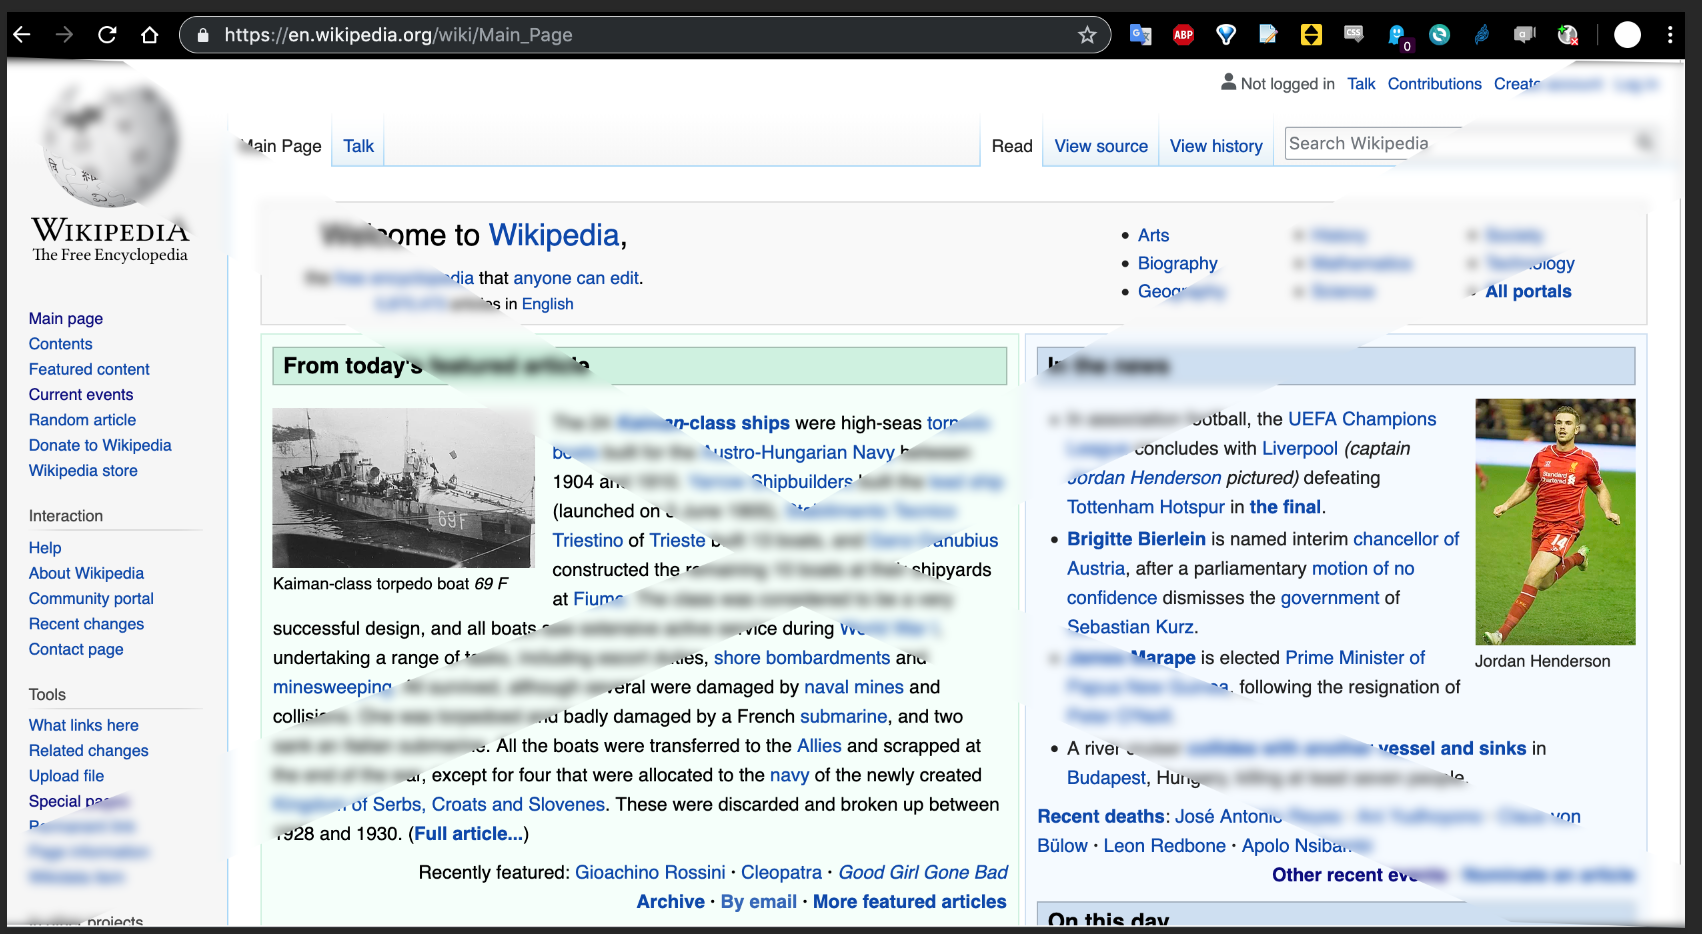The height and width of the screenshot is (934, 1702).
Task: Open the browser home button
Action: click(x=150, y=35)
